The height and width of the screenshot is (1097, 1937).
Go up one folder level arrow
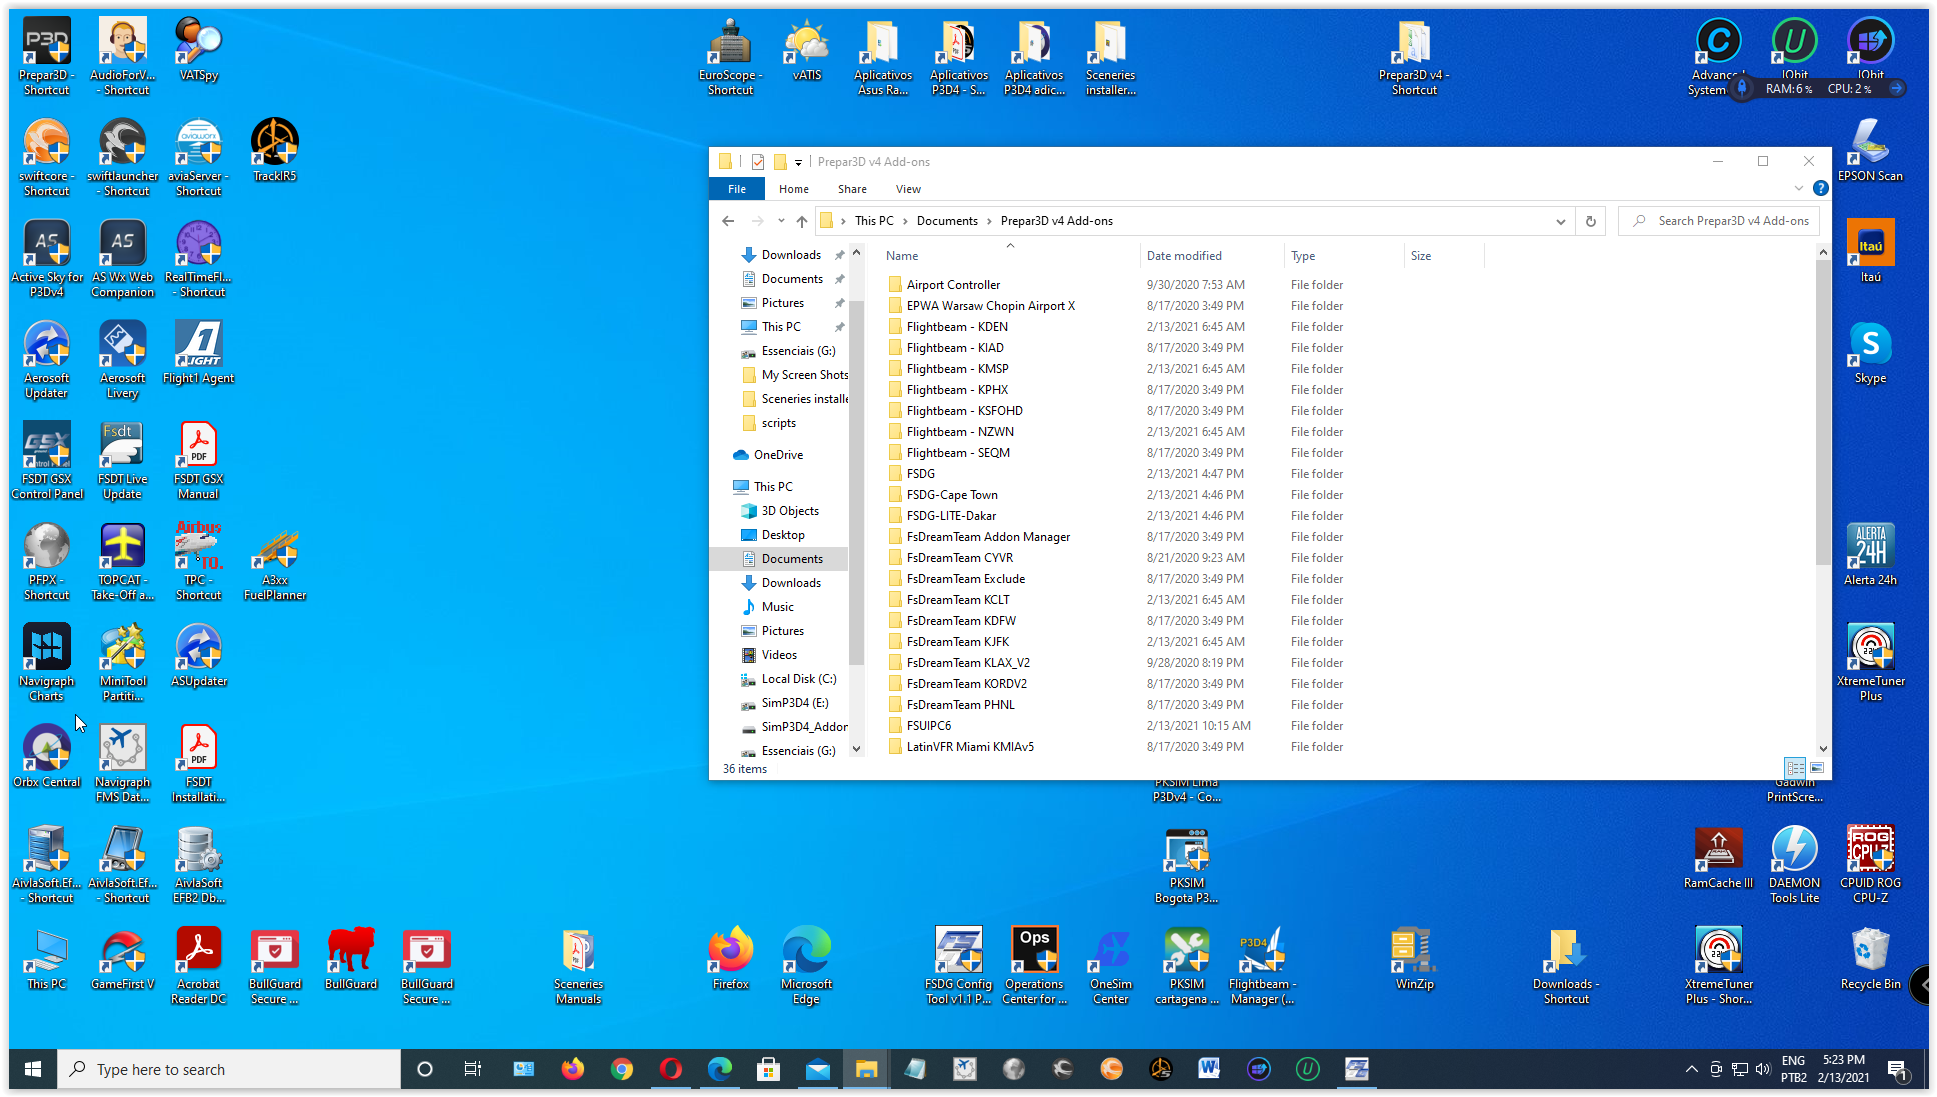click(802, 221)
